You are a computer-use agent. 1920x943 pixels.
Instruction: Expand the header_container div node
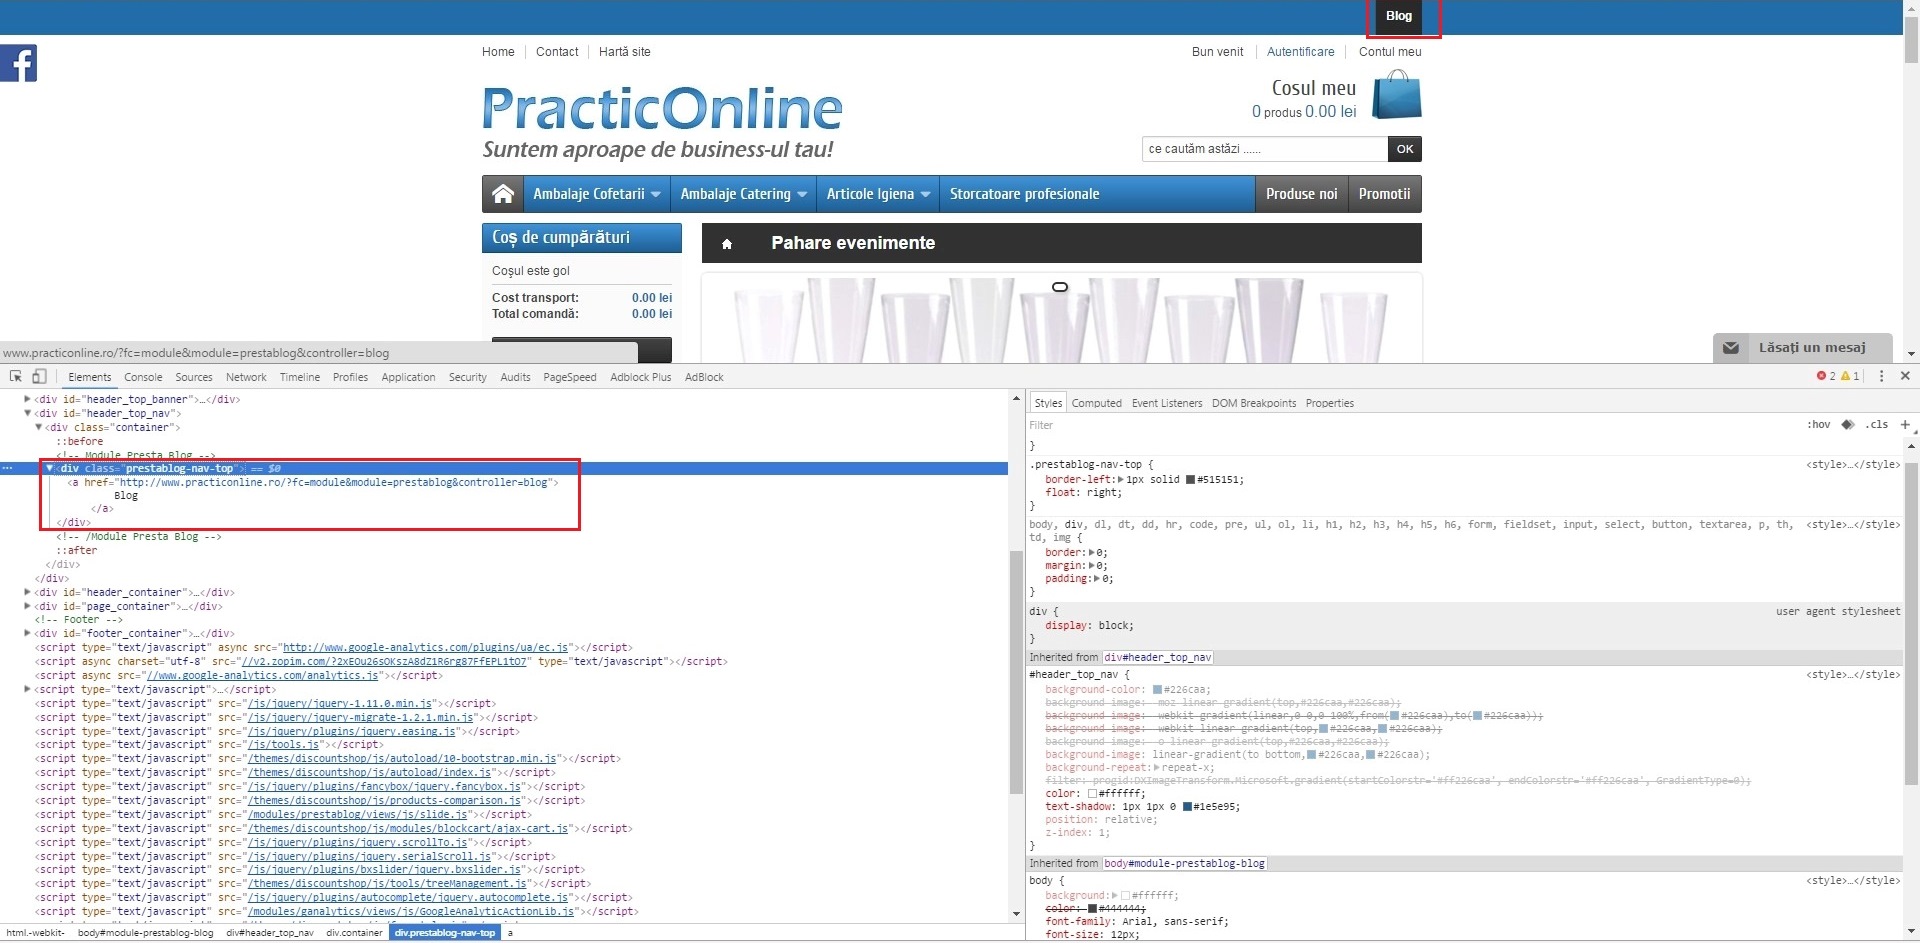(x=27, y=592)
